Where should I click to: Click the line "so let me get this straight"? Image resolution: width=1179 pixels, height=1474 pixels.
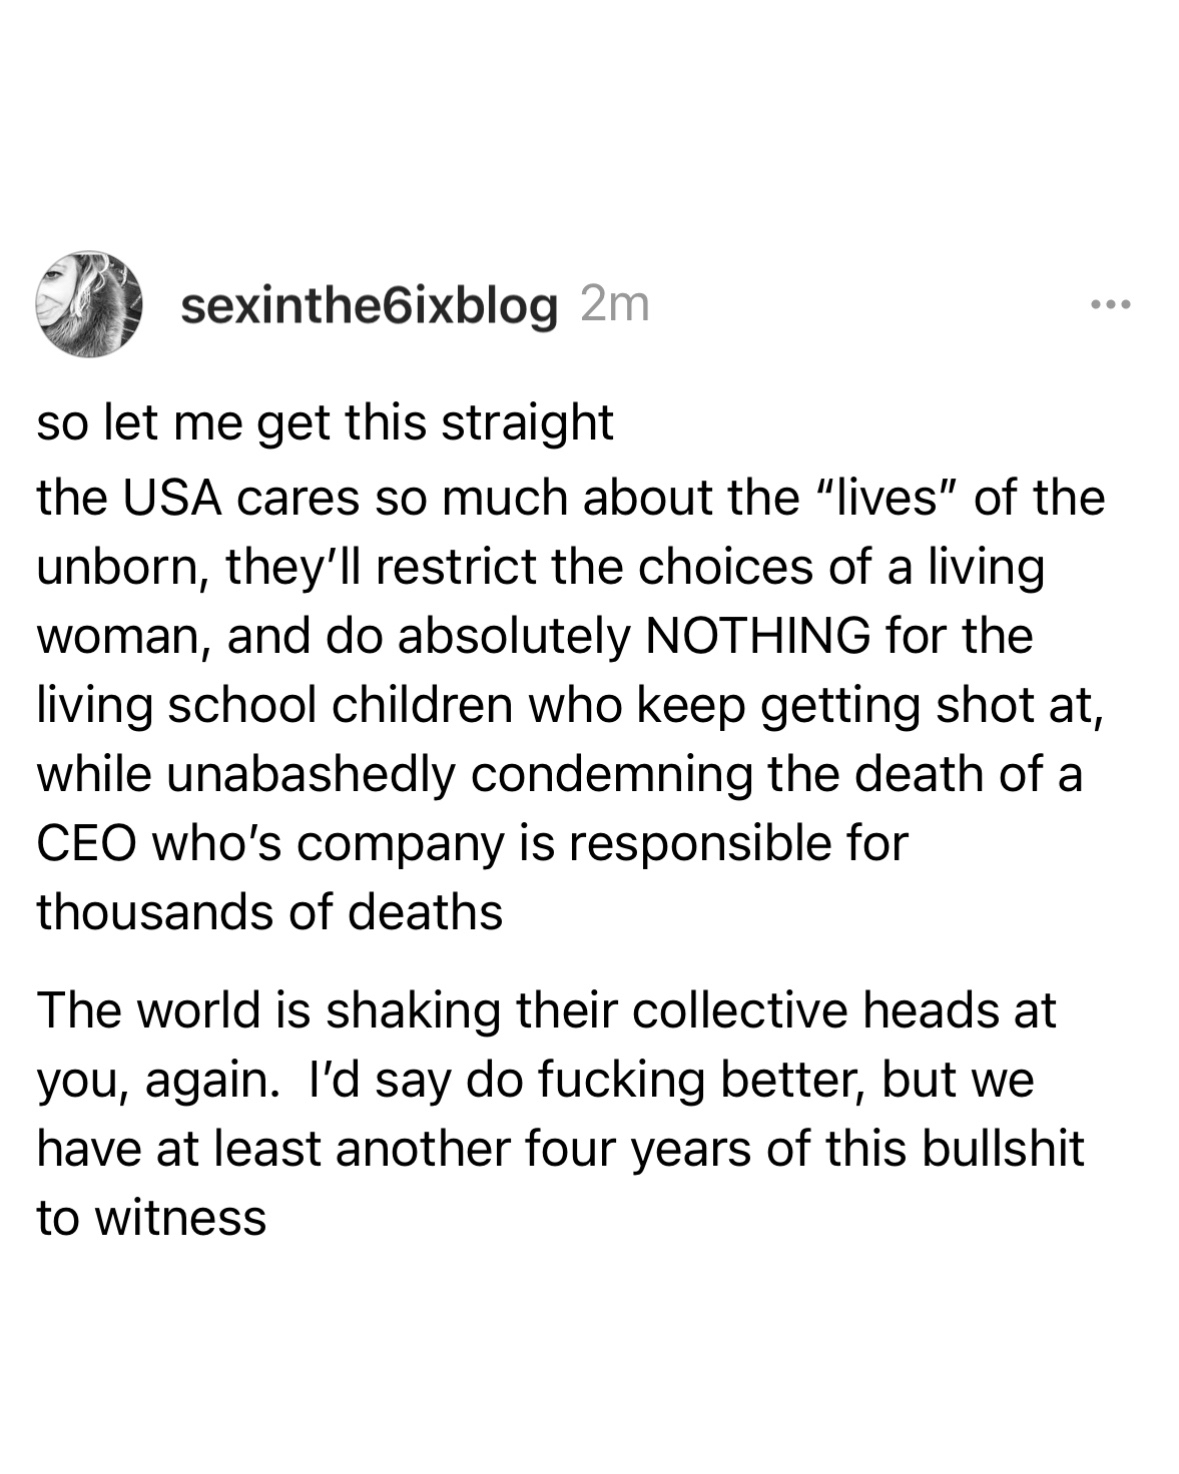pyautogui.click(x=325, y=422)
